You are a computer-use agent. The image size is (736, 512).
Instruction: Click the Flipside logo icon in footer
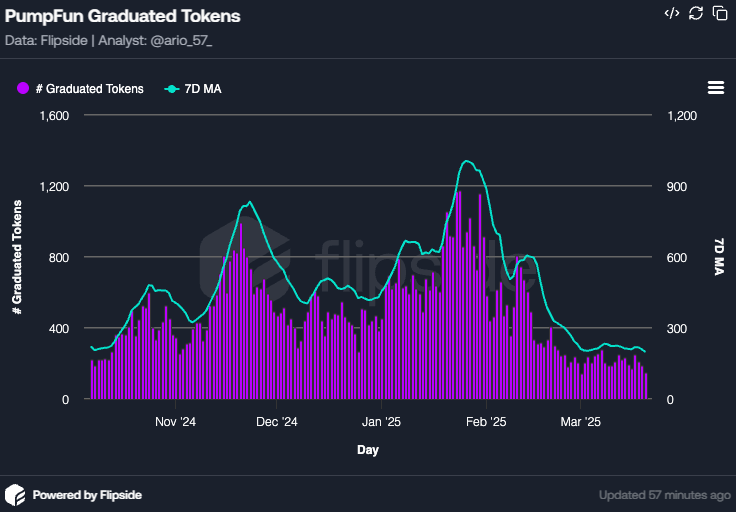point(15,495)
